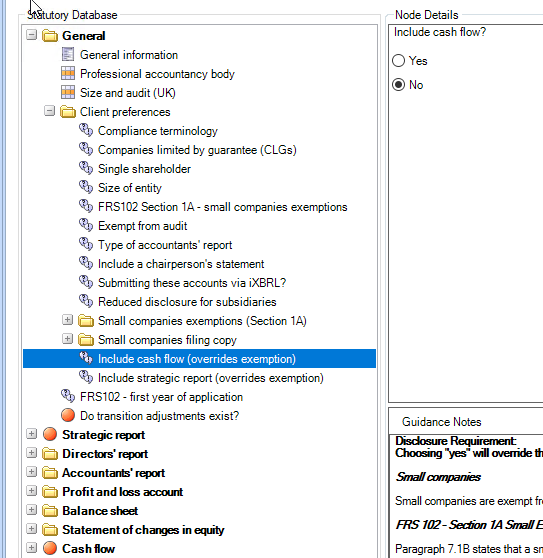Viewport: 543px width, 558px height.
Task: Click the Directors' report folder icon
Action: click(50, 454)
